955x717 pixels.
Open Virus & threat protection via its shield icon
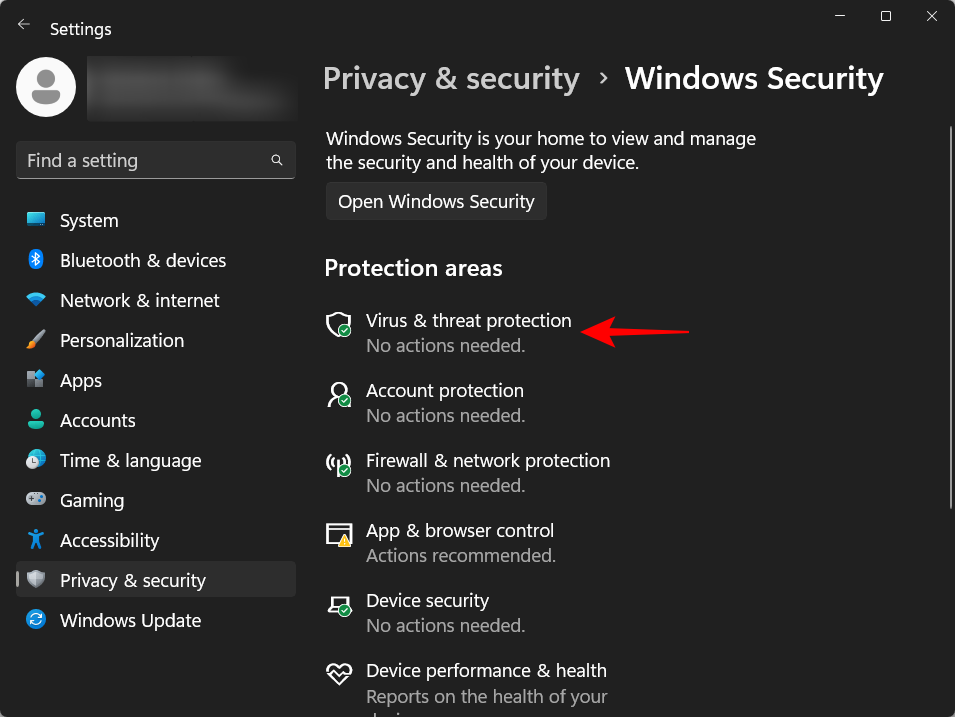(x=338, y=325)
